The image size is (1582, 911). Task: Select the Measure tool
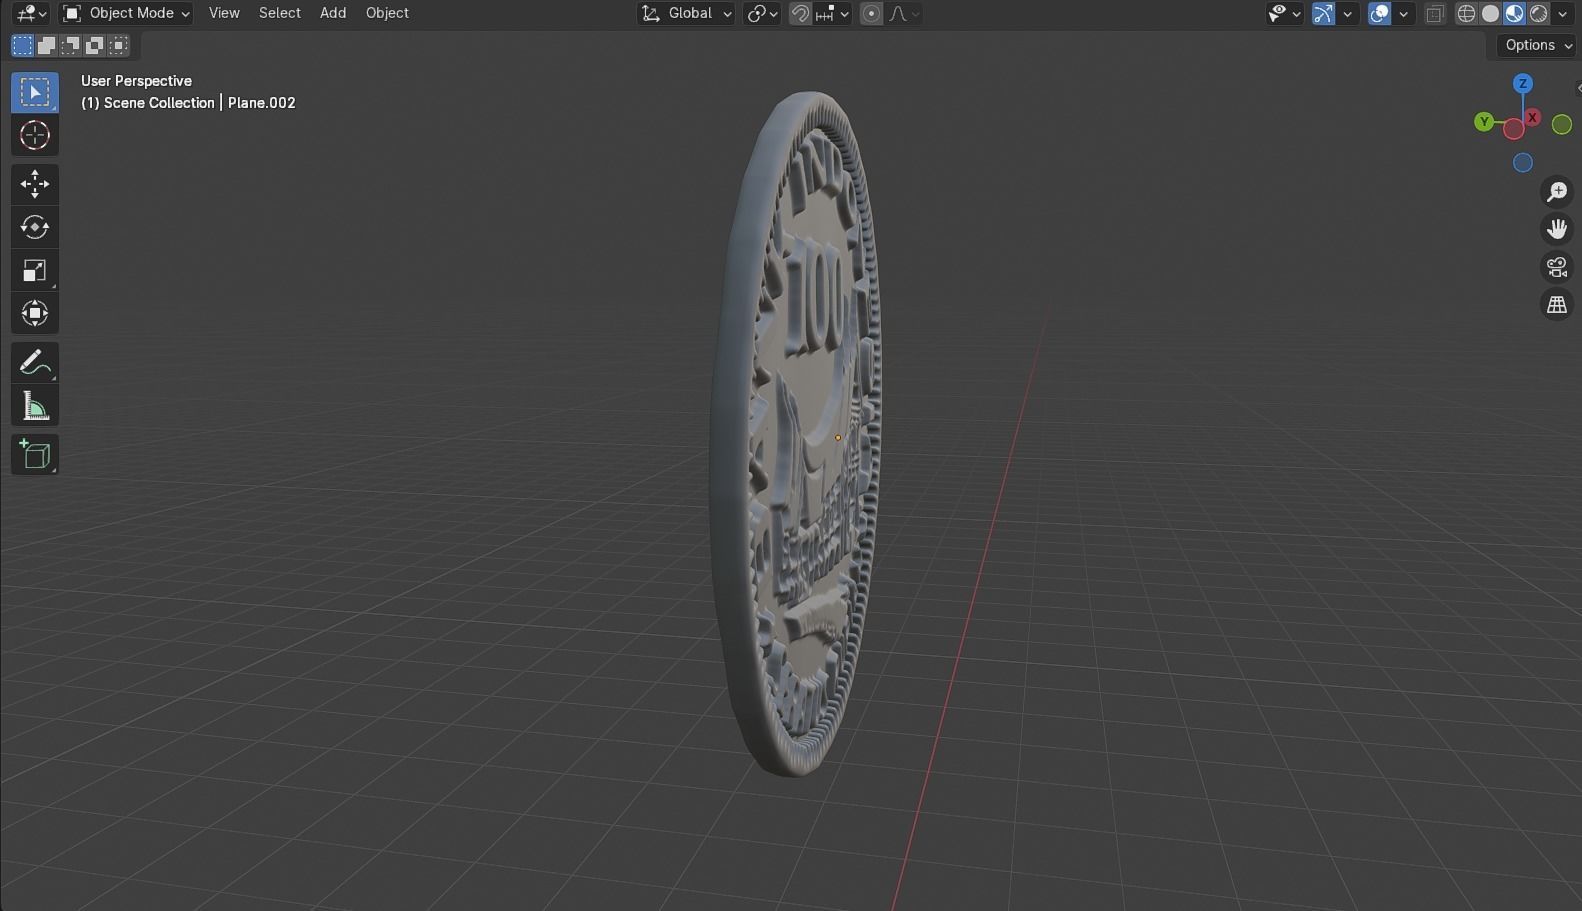click(35, 405)
